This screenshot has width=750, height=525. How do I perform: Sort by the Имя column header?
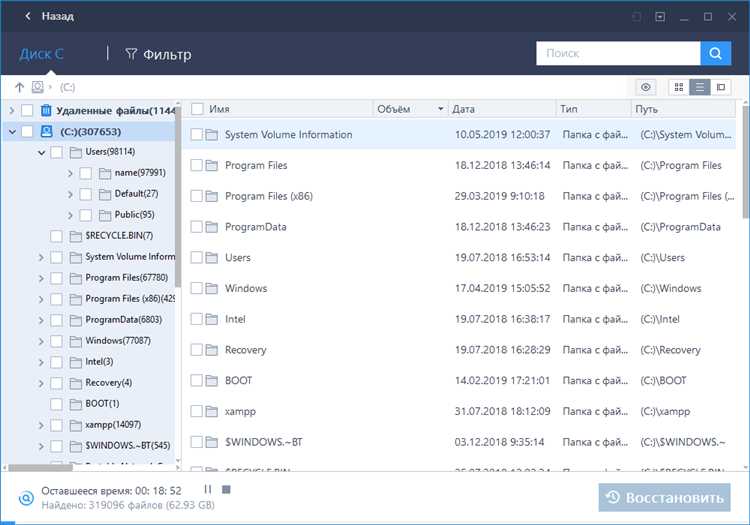(219, 109)
